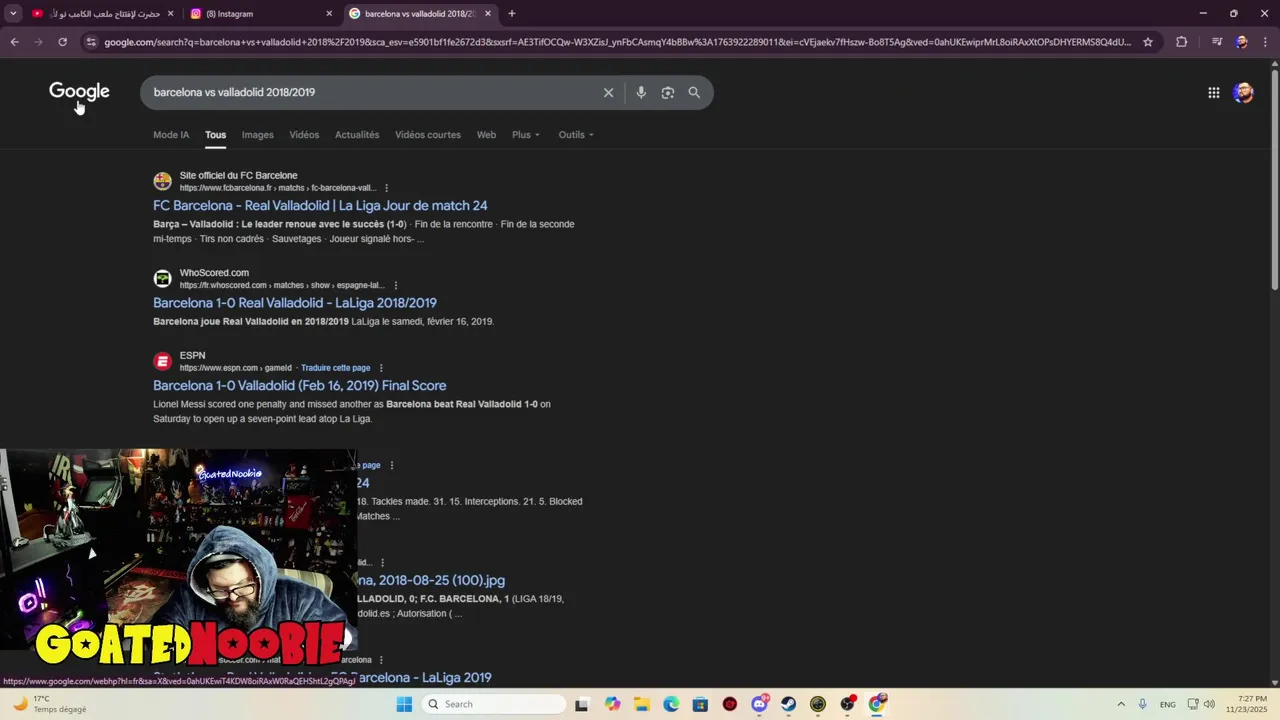Expand the Outils dropdown
Viewport: 1280px width, 720px height.
tap(576, 135)
